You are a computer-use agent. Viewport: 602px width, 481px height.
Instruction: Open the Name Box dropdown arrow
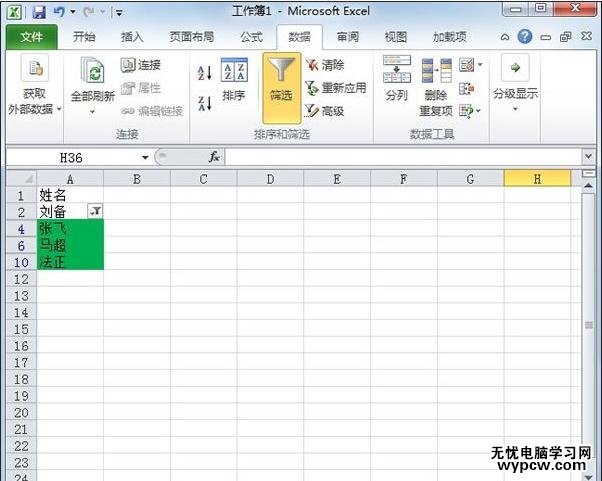pyautogui.click(x=145, y=157)
